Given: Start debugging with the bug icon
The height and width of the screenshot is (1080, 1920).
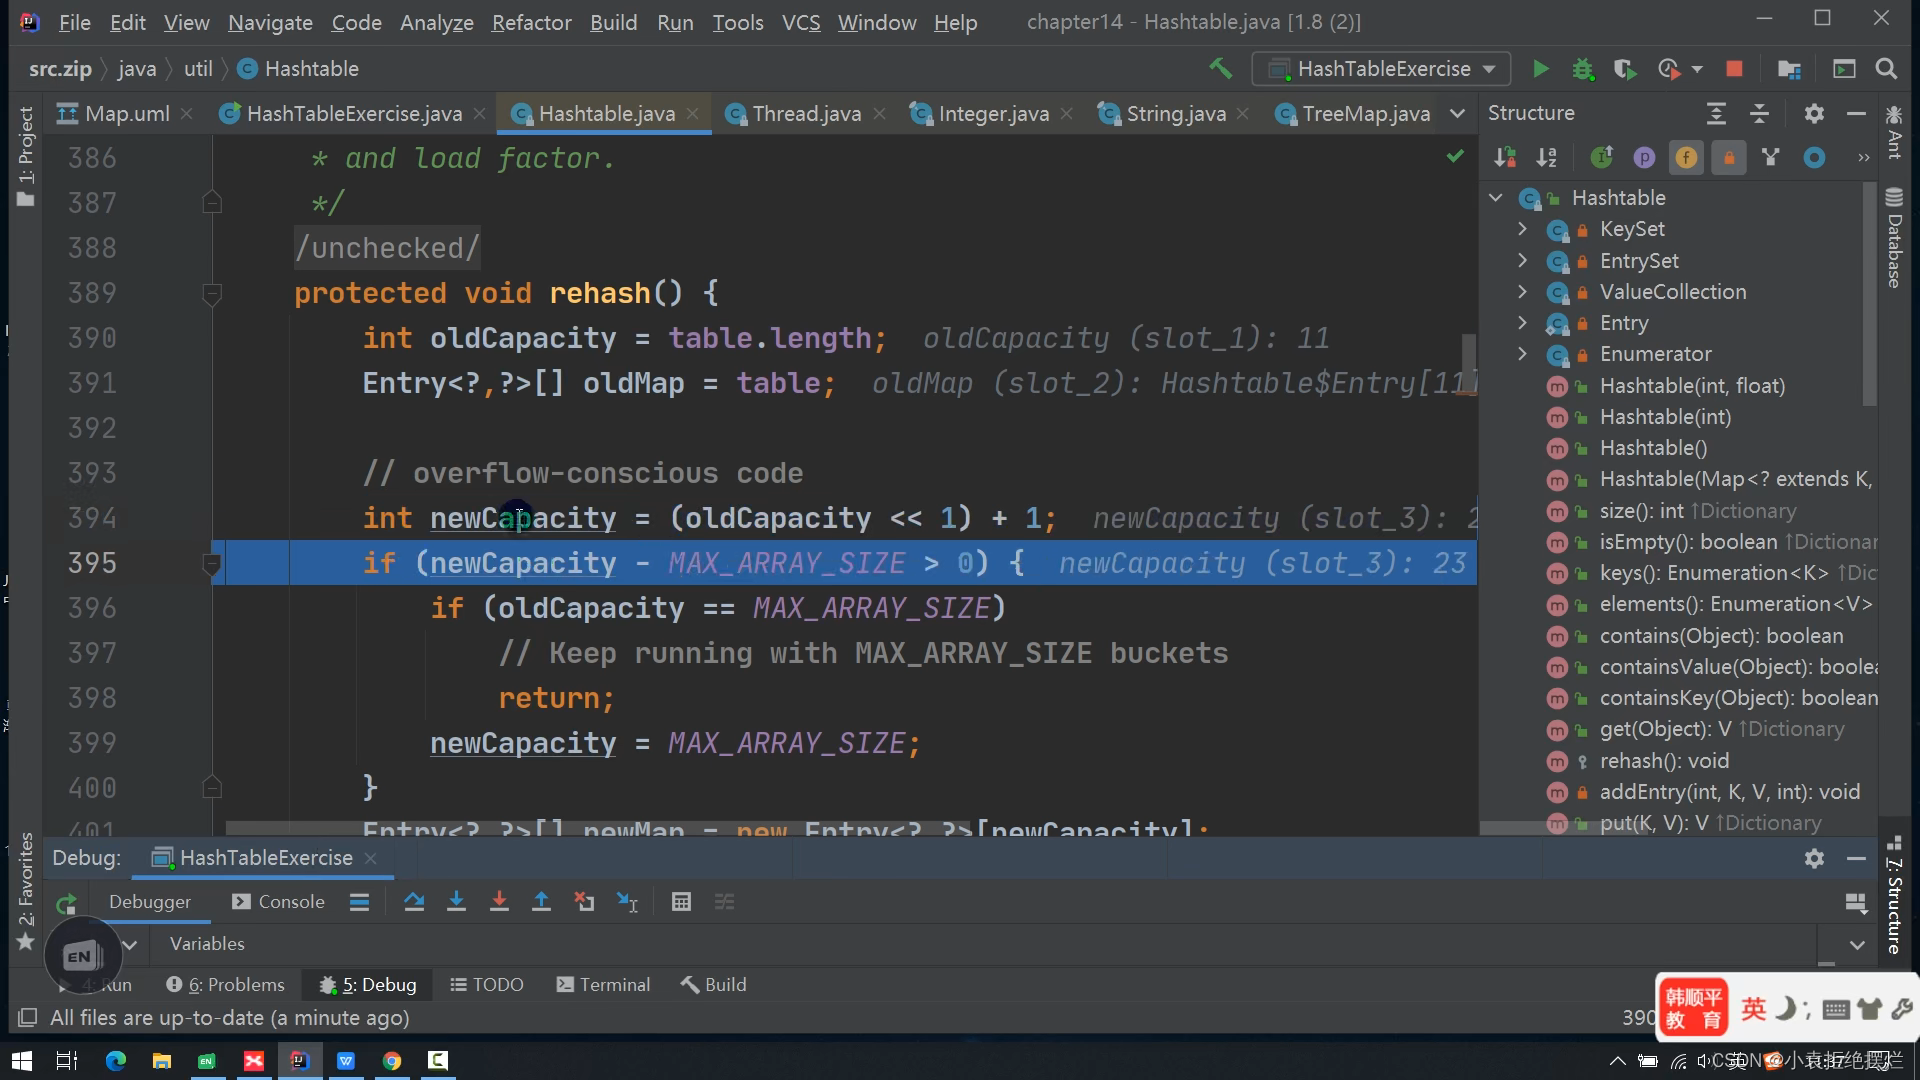Looking at the screenshot, I should tap(1583, 69).
